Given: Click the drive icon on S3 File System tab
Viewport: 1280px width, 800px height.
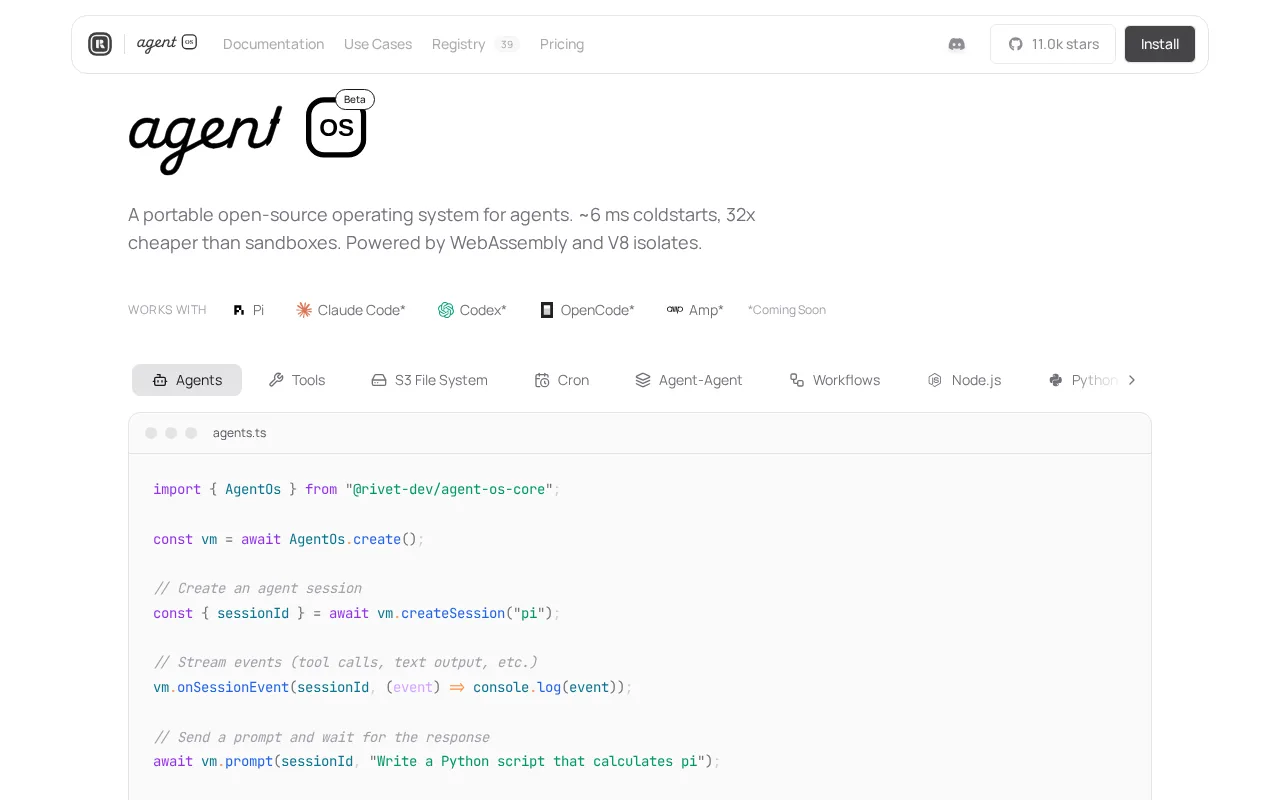Looking at the screenshot, I should tap(379, 380).
